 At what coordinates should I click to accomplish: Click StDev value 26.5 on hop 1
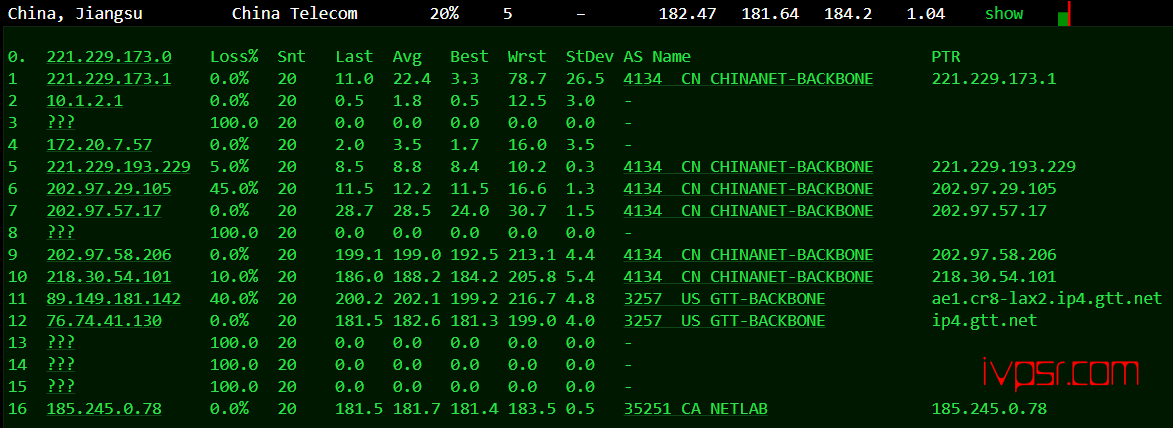(x=585, y=79)
